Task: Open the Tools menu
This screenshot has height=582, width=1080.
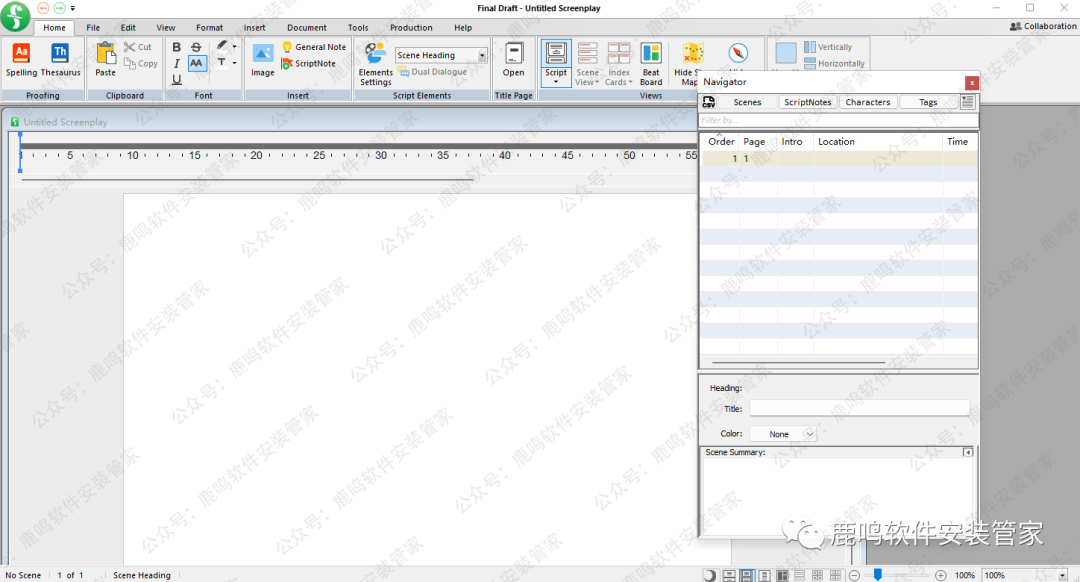Action: (357, 28)
